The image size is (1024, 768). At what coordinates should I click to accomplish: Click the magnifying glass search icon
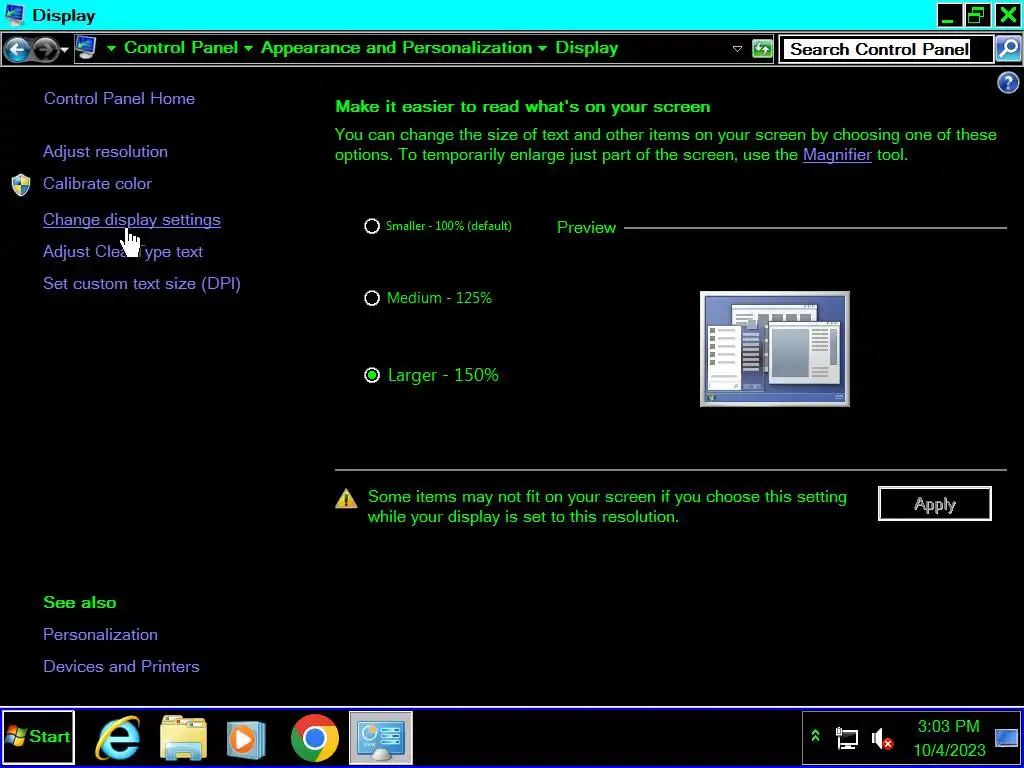[1008, 49]
